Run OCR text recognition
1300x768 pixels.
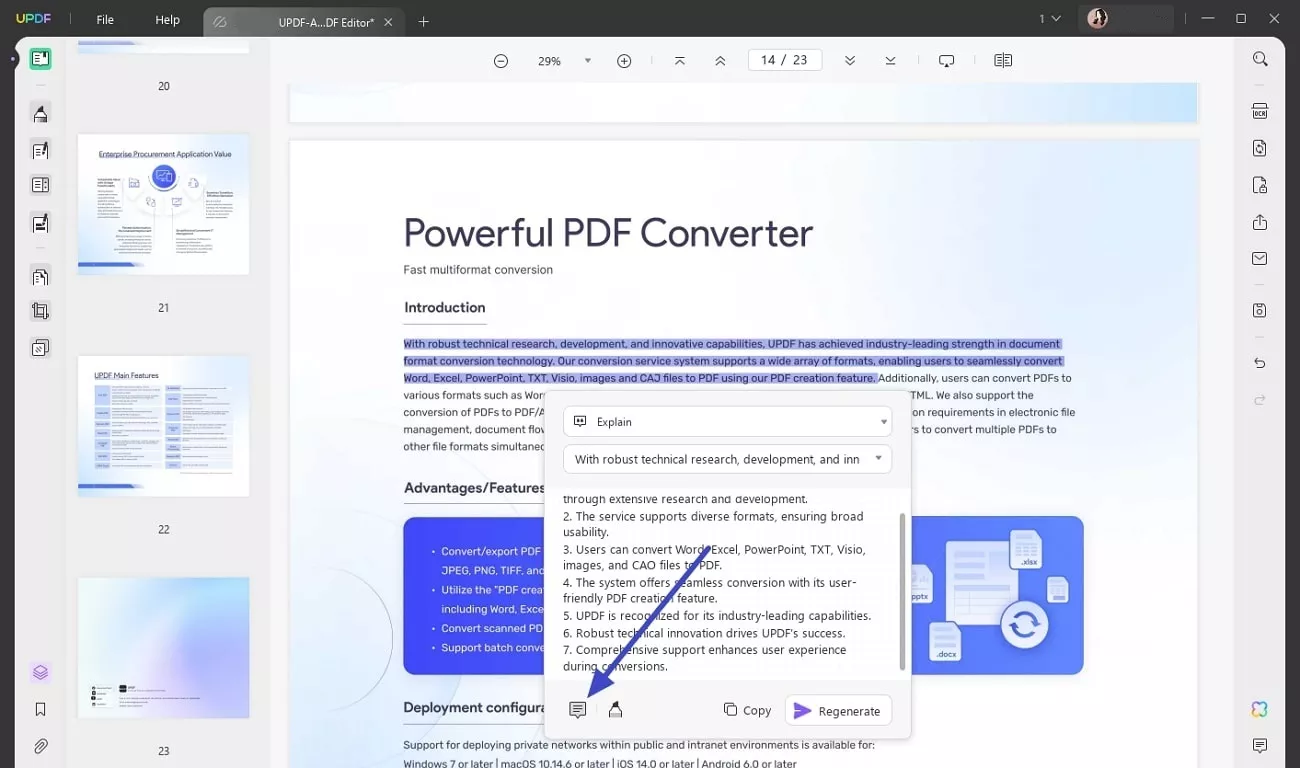[1260, 111]
